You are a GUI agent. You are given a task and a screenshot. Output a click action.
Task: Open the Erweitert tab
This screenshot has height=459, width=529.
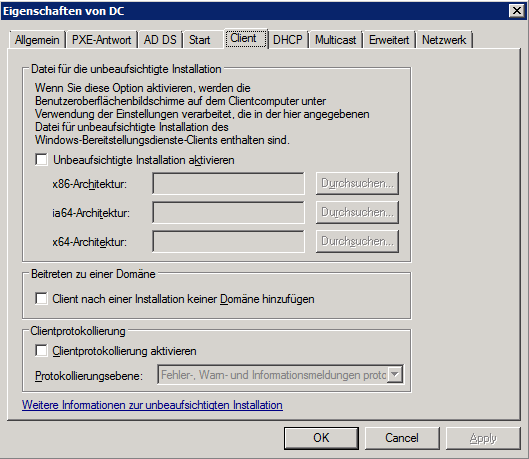pos(389,40)
